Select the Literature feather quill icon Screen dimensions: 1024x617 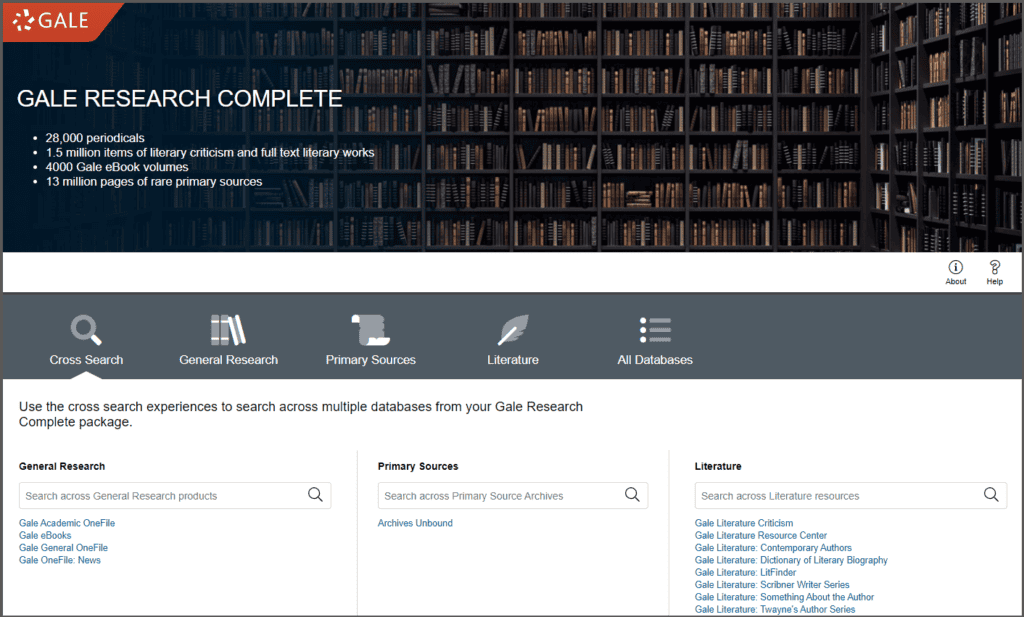pyautogui.click(x=513, y=330)
